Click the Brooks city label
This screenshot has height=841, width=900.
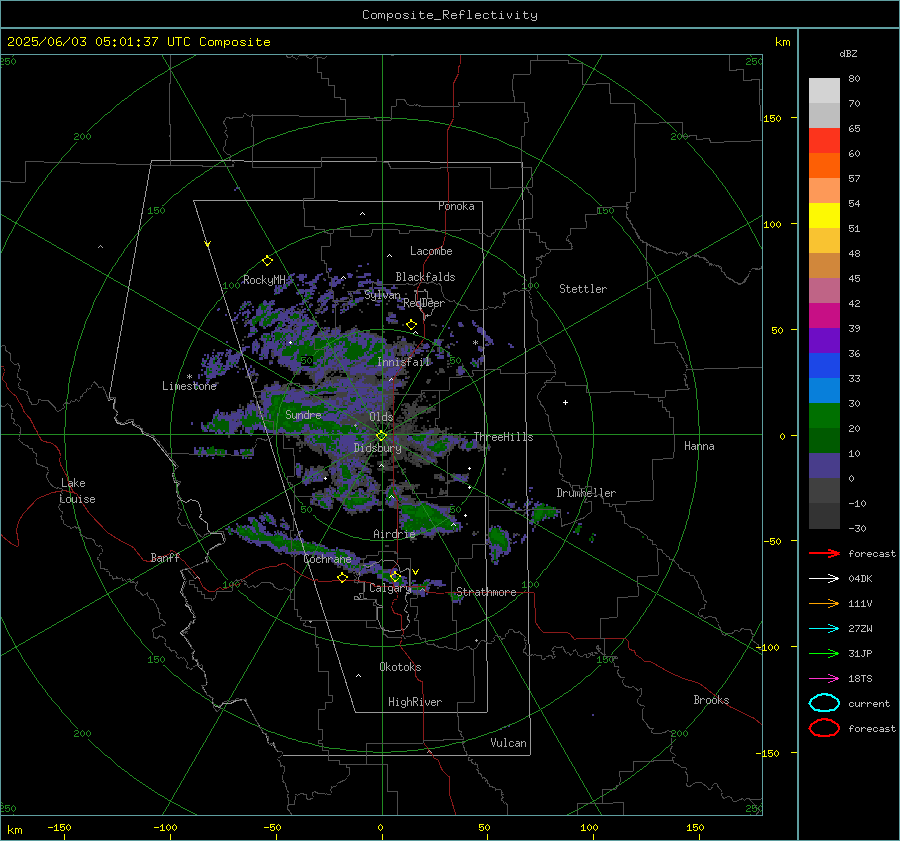[x=711, y=700]
